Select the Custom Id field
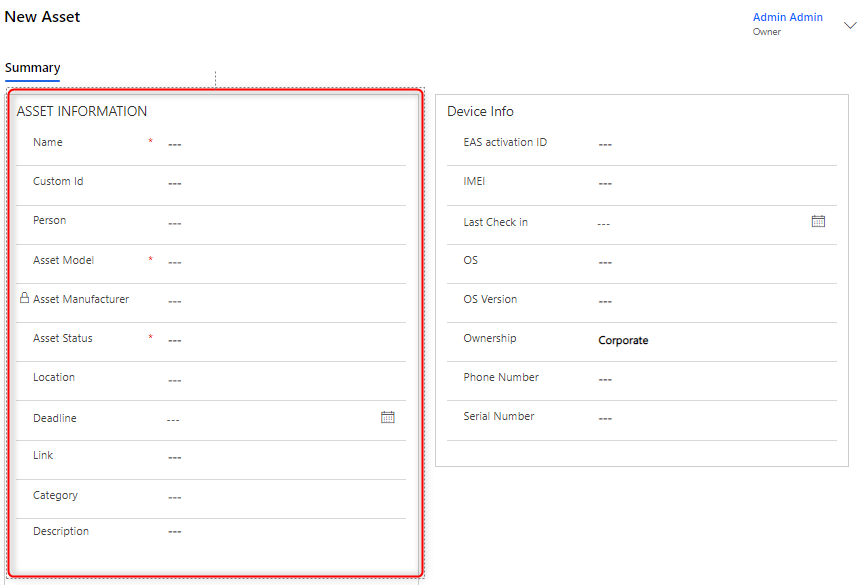The width and height of the screenshot is (861, 585). pyautogui.click(x=280, y=183)
